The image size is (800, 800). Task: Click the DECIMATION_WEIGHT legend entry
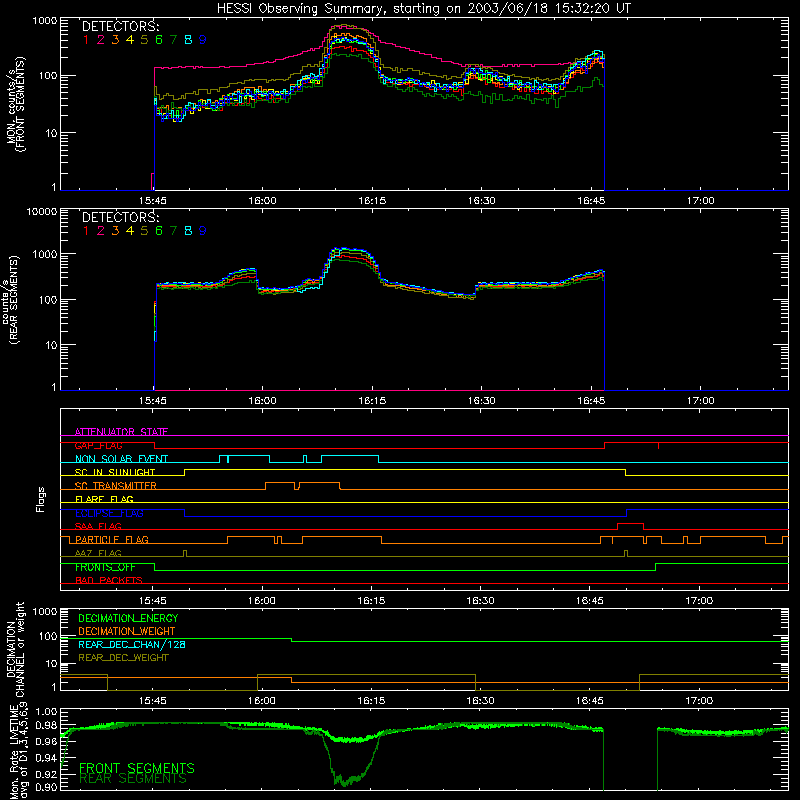coord(127,631)
